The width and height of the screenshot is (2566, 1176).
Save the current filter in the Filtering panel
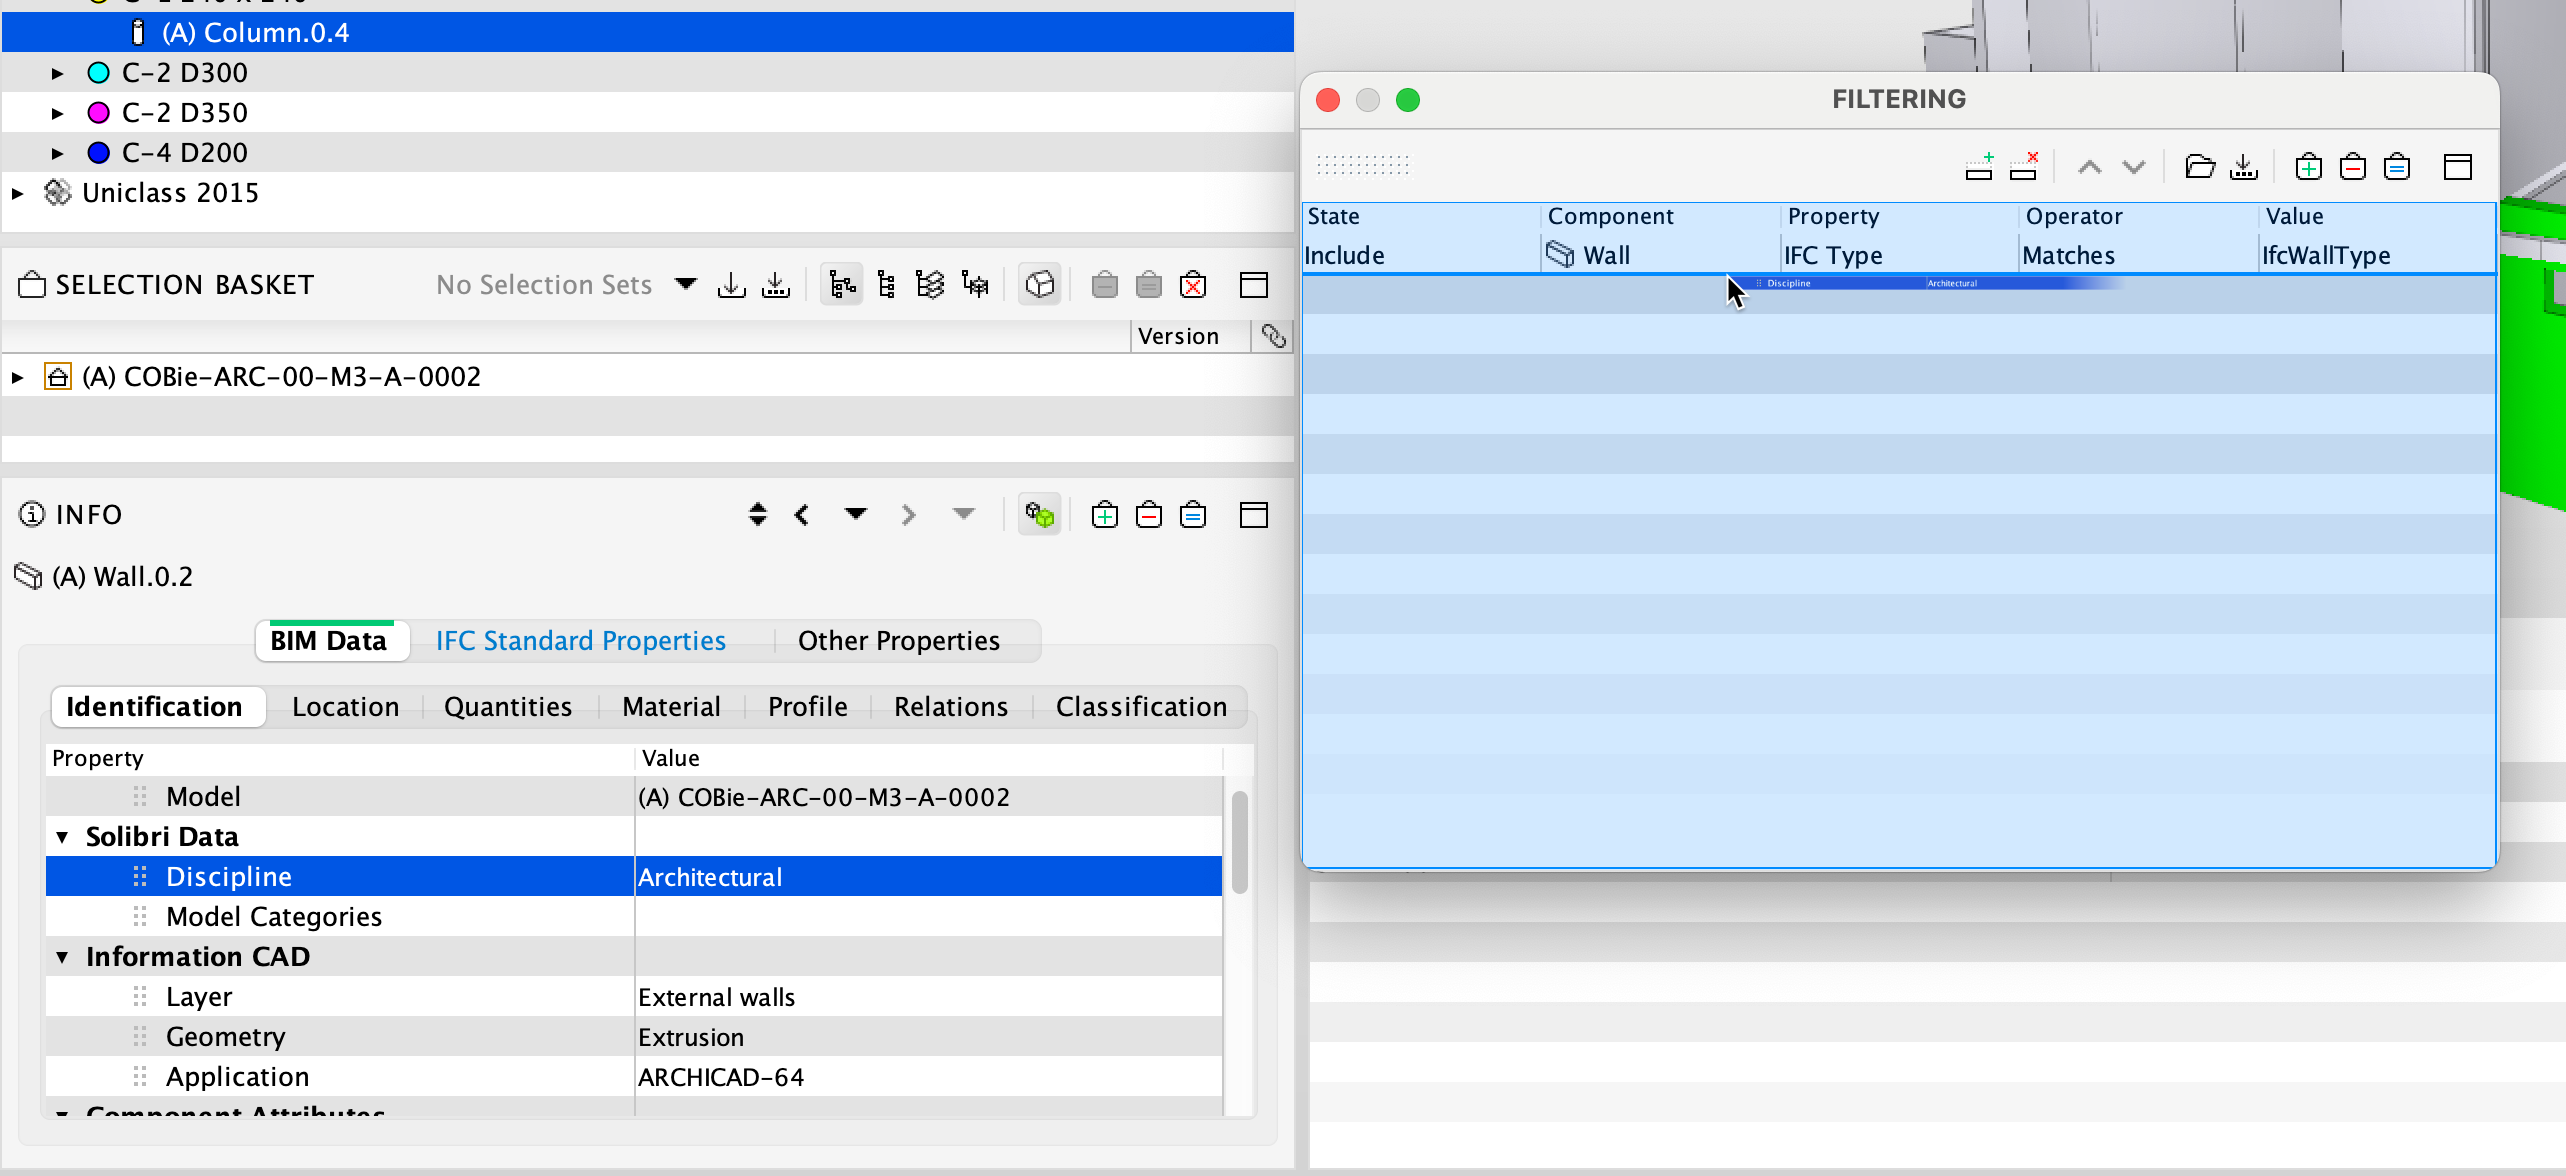tap(2243, 166)
